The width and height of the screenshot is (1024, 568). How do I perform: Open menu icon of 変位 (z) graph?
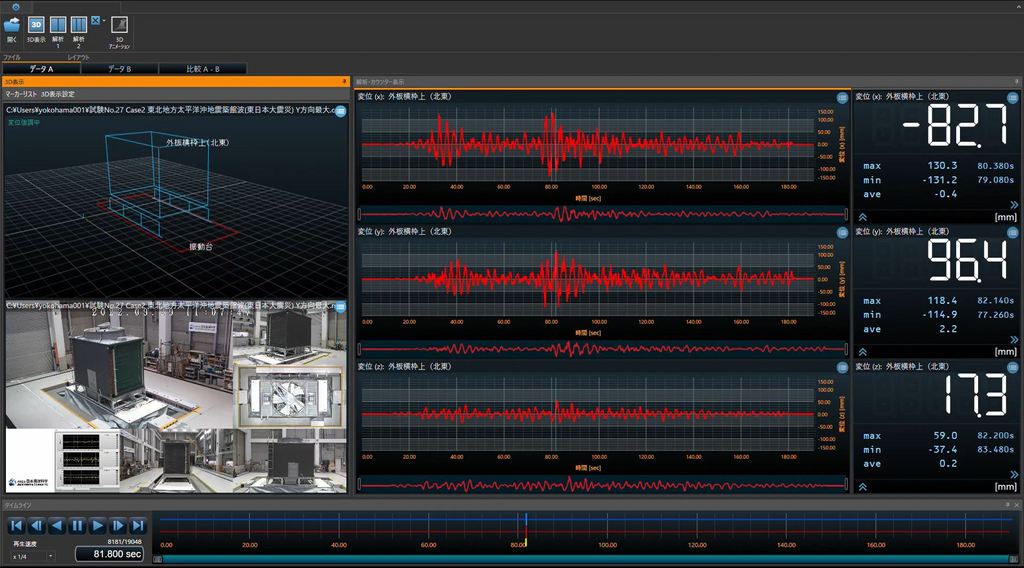(842, 368)
